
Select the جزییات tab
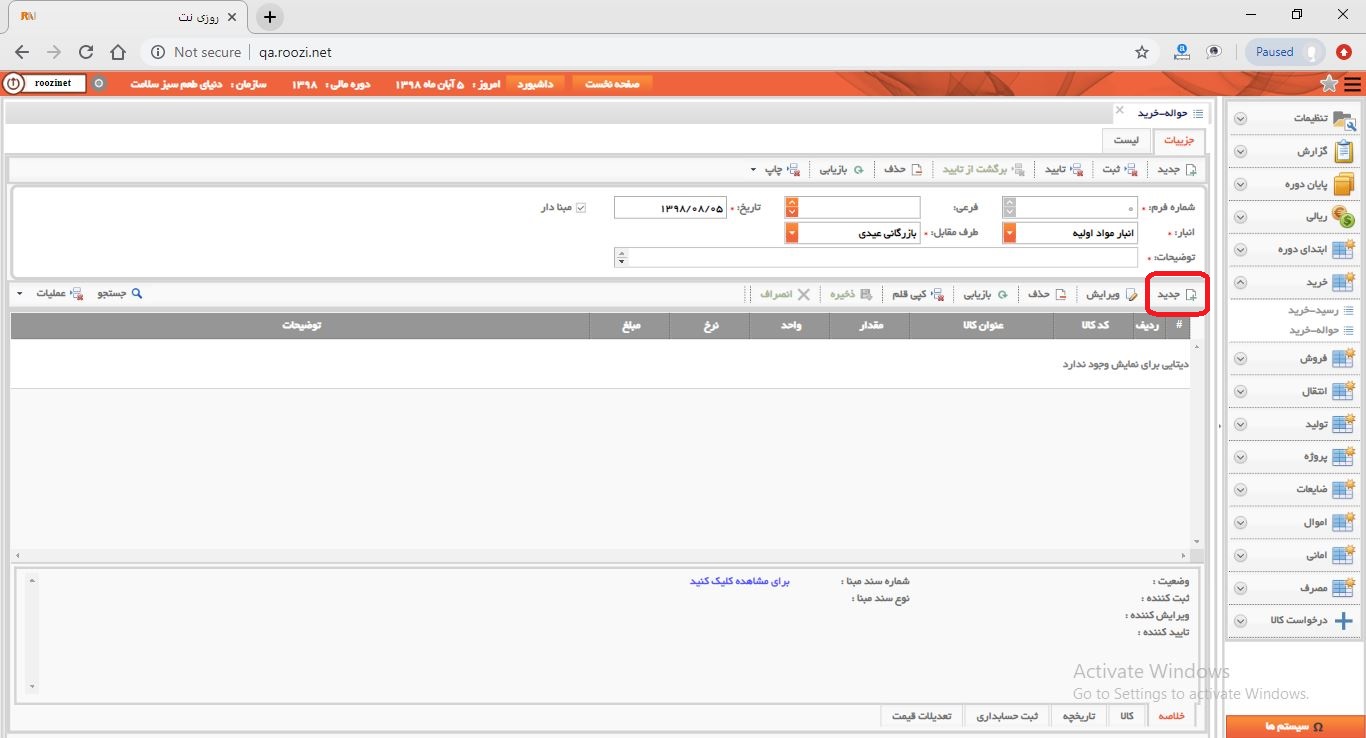pos(1179,141)
